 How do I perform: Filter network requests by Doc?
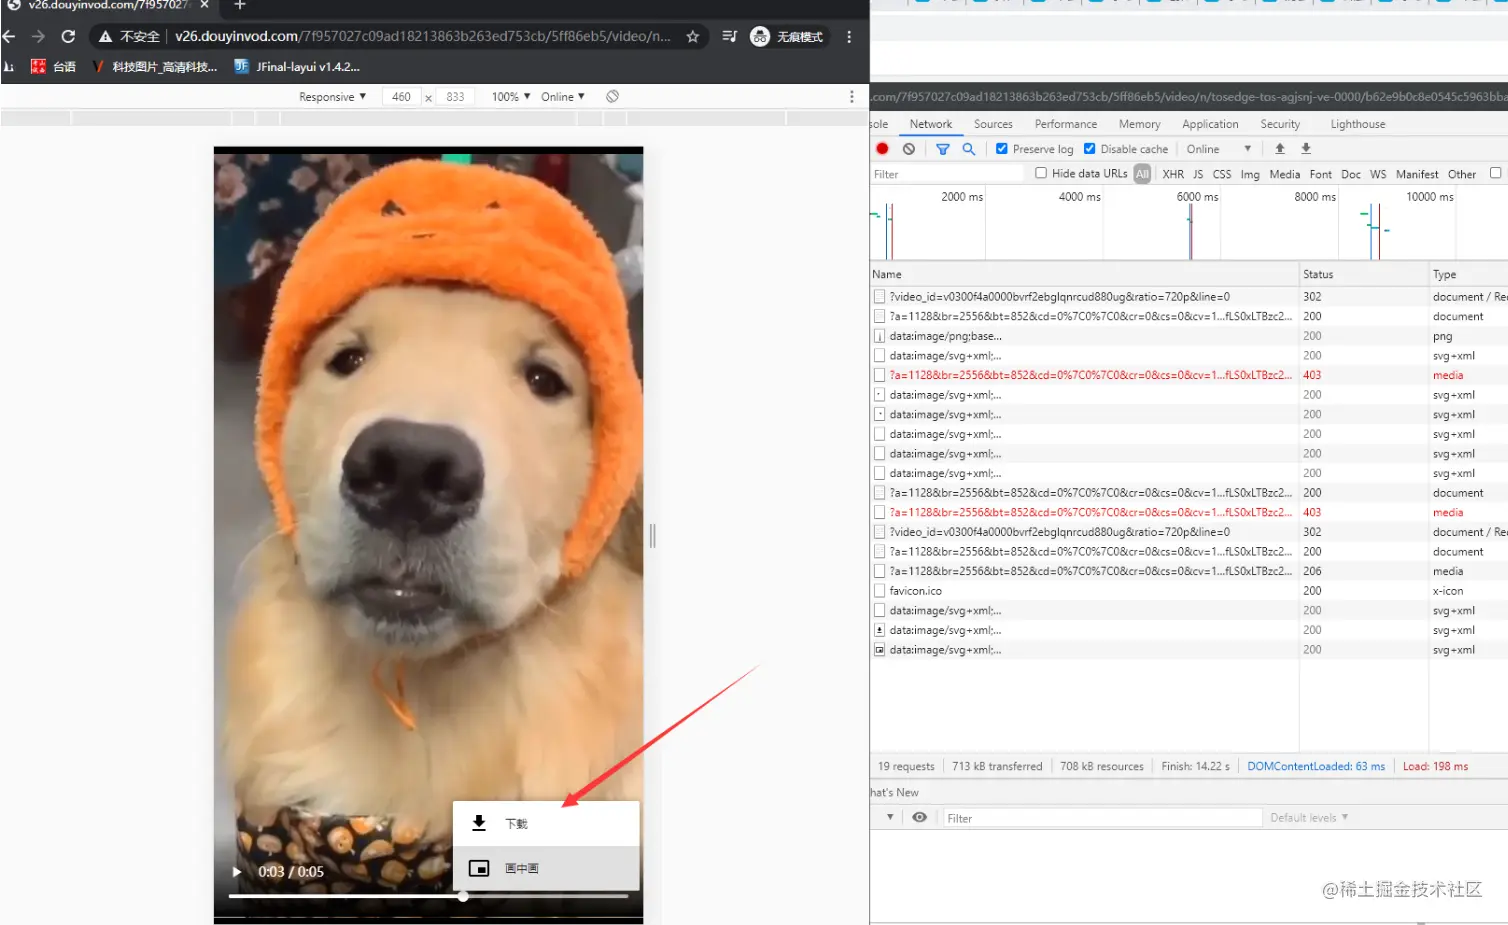pyautogui.click(x=1351, y=174)
